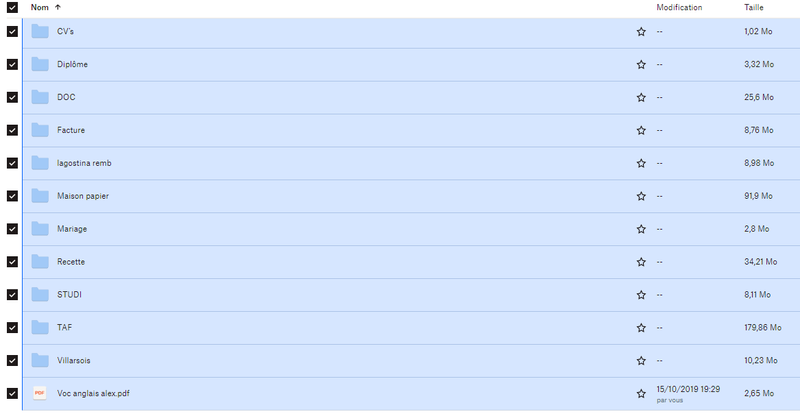Mark Maison papier folder as starred
800x418 pixels.
pos(641,196)
